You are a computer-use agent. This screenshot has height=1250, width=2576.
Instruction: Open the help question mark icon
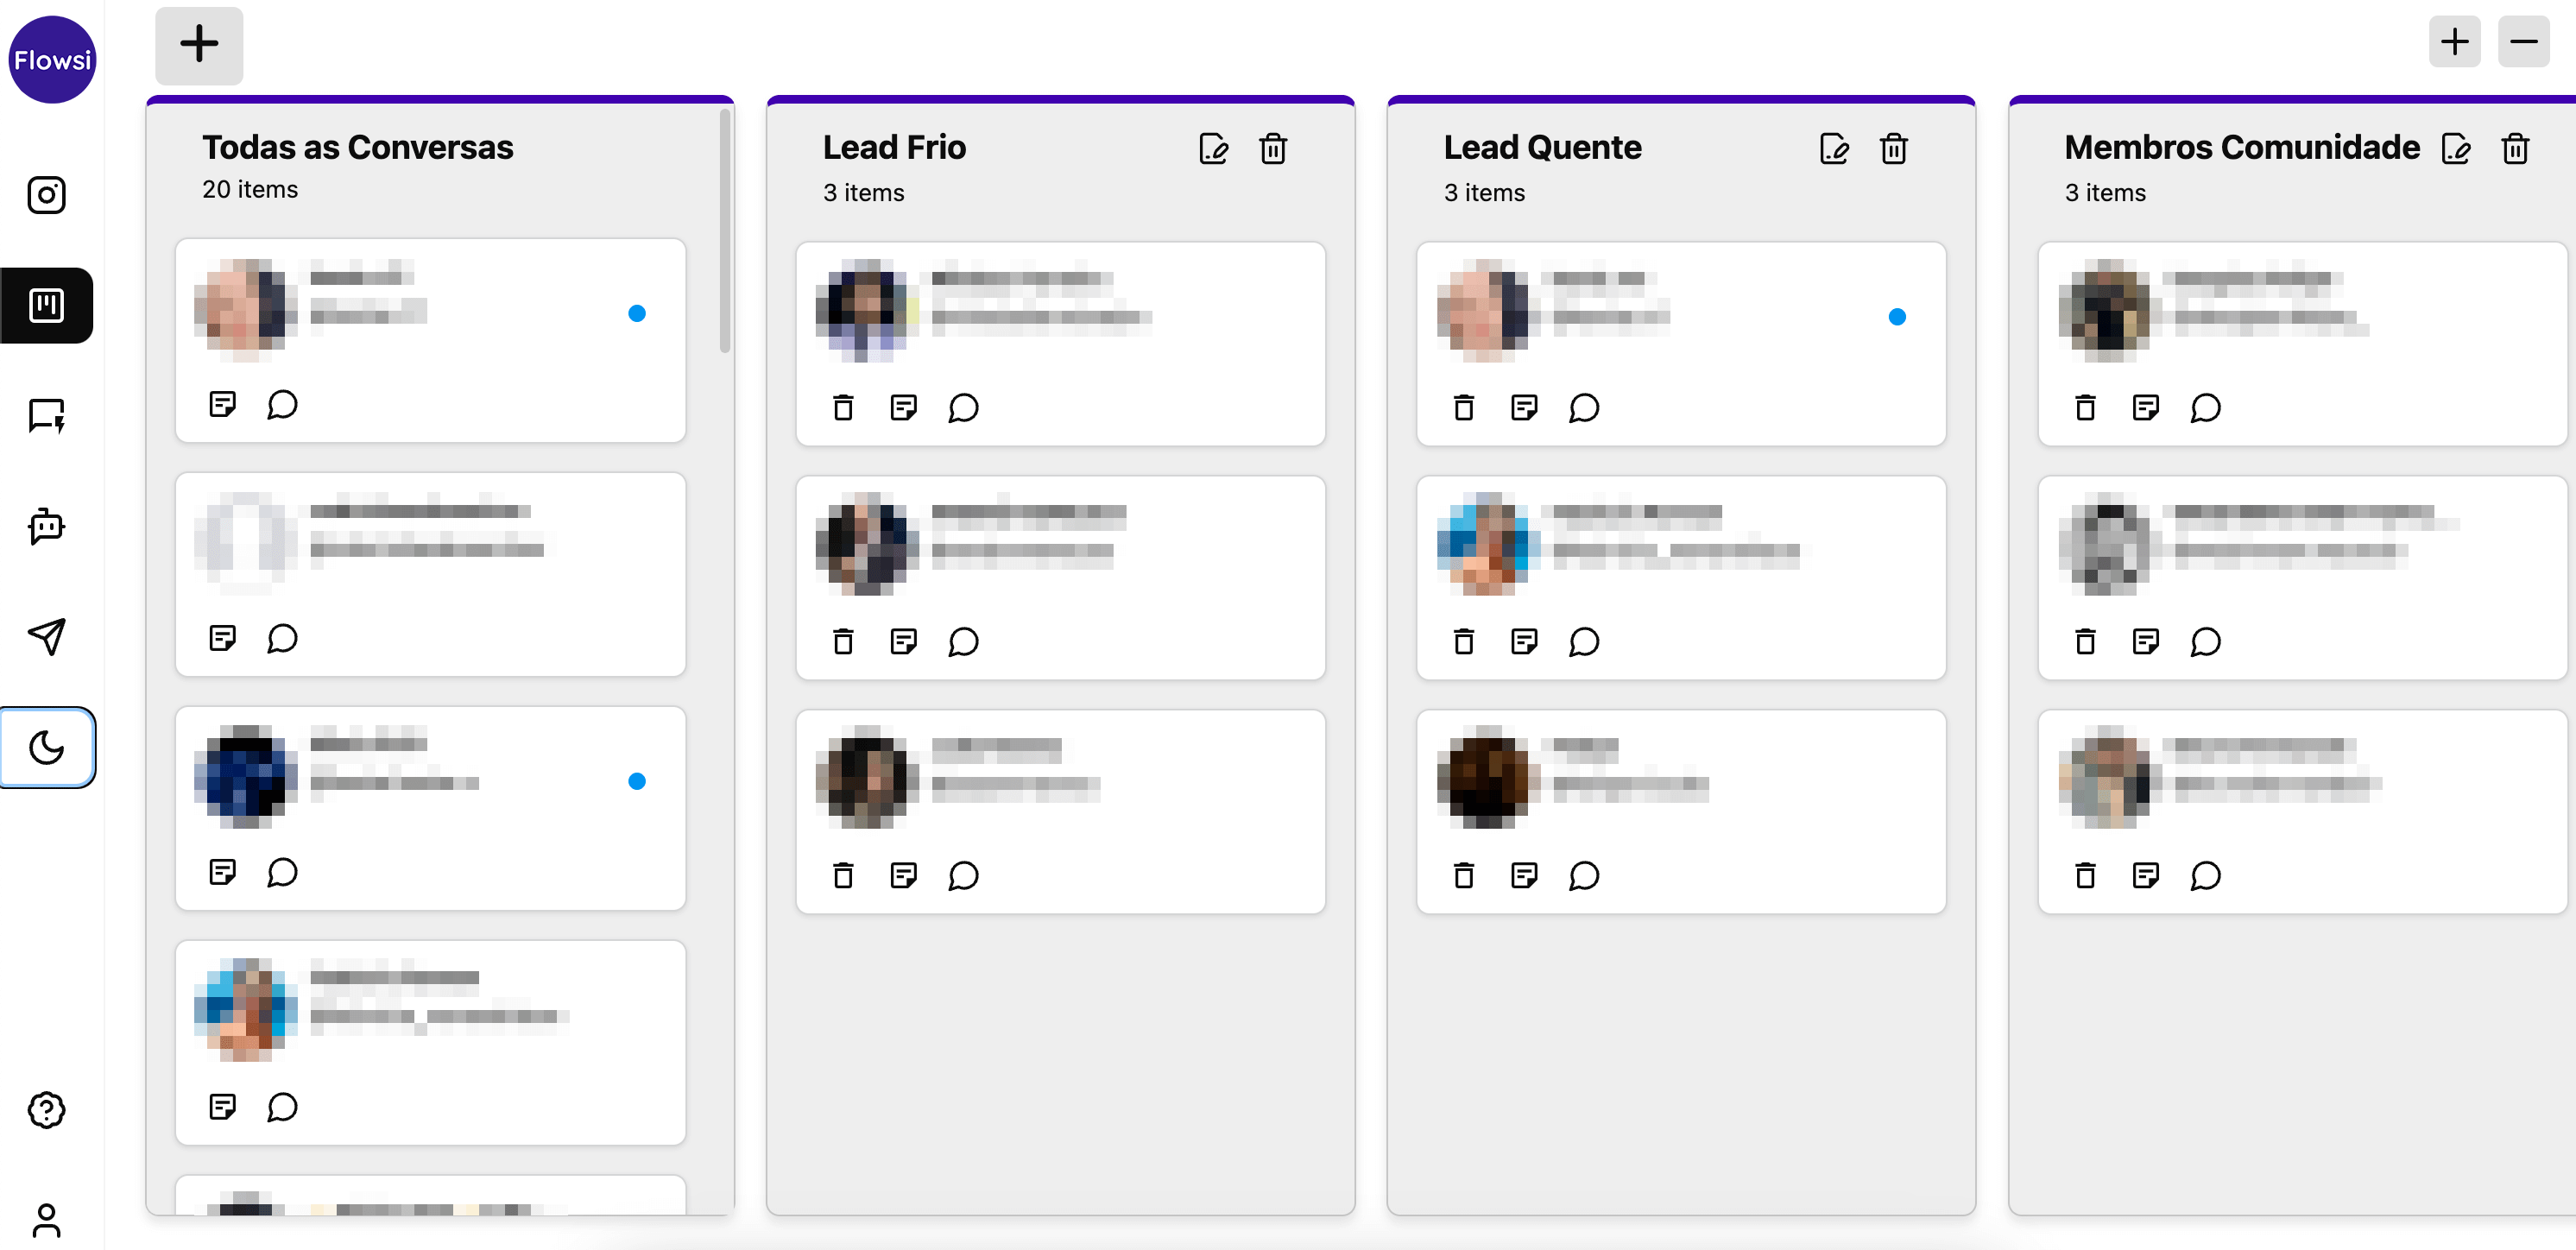coord(46,1109)
